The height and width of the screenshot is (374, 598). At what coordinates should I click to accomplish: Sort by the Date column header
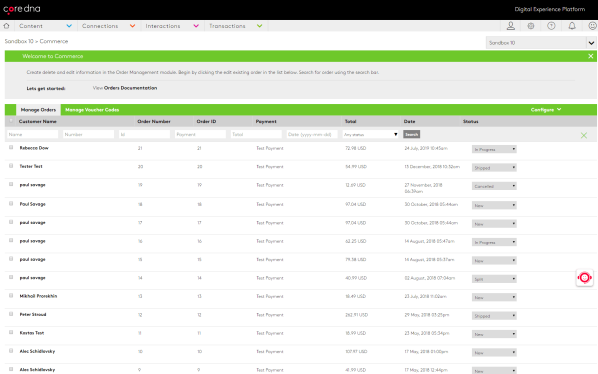coord(409,121)
